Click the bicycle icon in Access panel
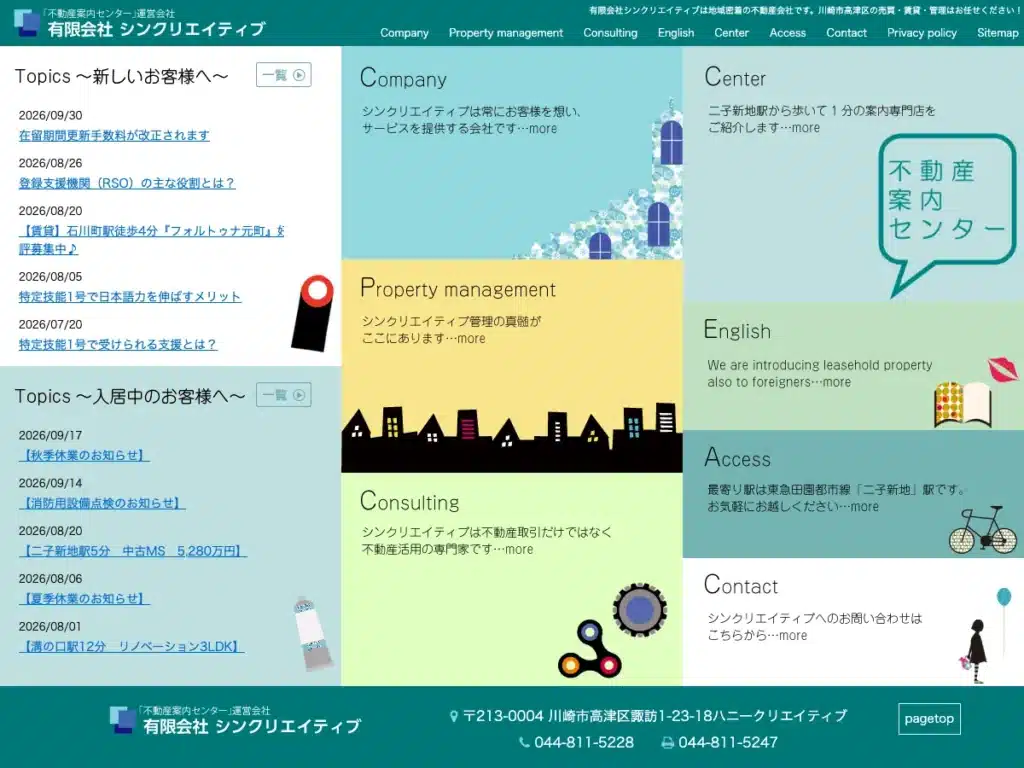This screenshot has width=1024, height=768. click(x=982, y=528)
